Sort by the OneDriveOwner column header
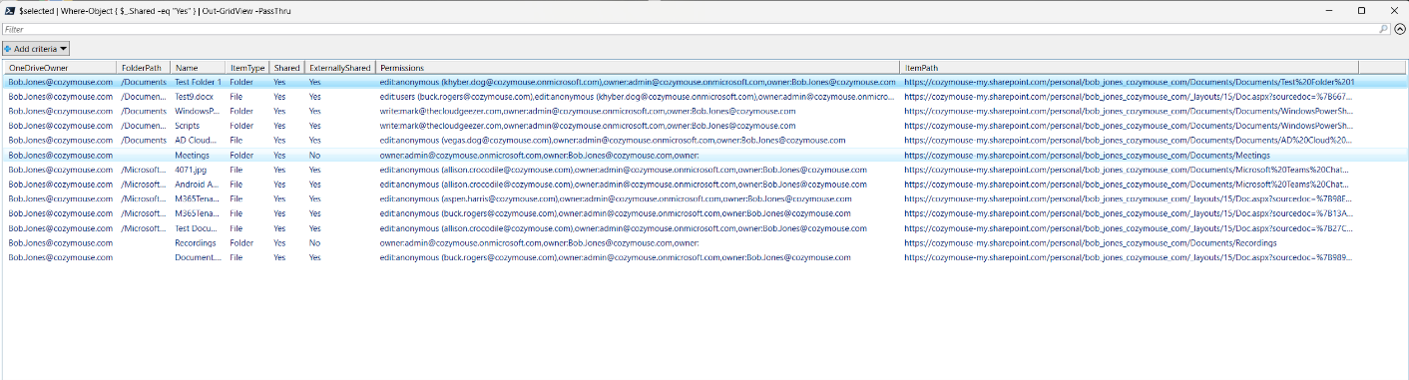The image size is (1409, 380). coord(60,67)
